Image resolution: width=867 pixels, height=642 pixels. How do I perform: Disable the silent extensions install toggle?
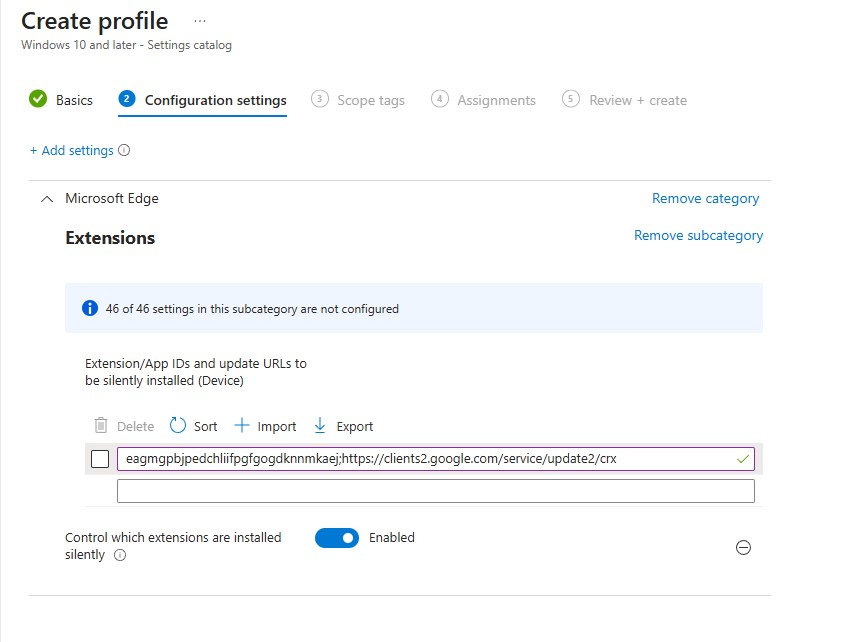coord(336,538)
